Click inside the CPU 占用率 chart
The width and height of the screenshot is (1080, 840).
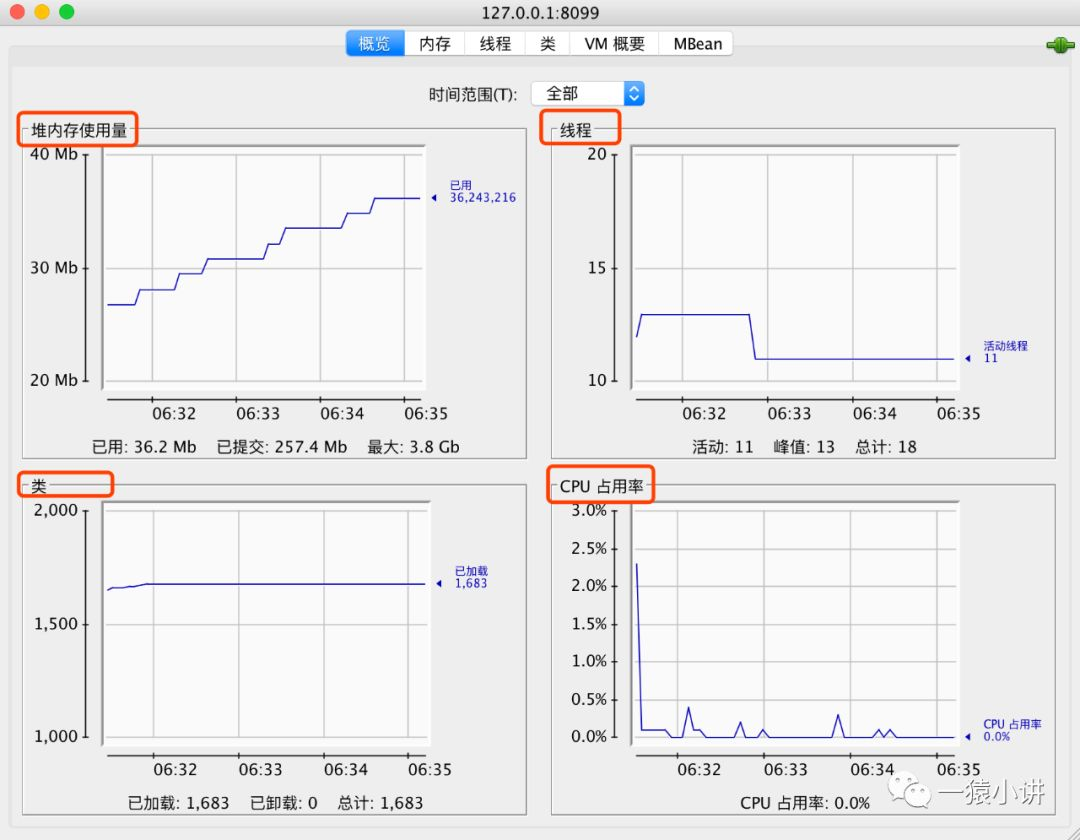coord(796,624)
